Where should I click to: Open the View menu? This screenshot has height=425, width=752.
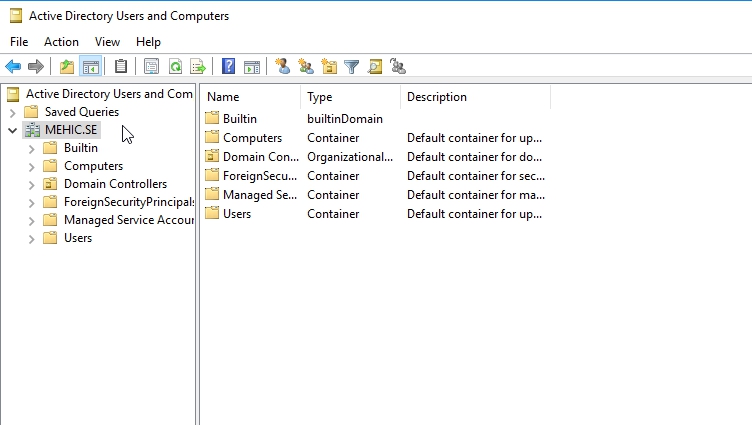(107, 42)
